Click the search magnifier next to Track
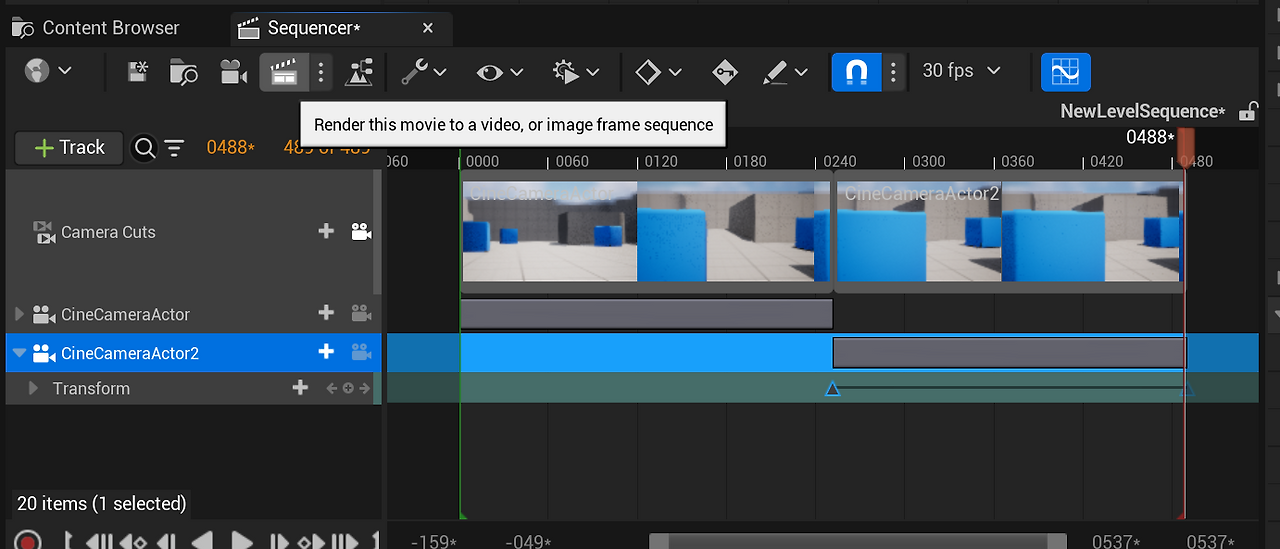 tap(145, 148)
